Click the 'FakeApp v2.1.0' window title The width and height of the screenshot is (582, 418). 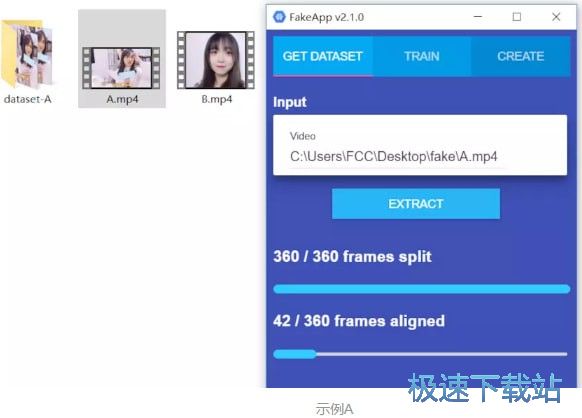tap(327, 17)
